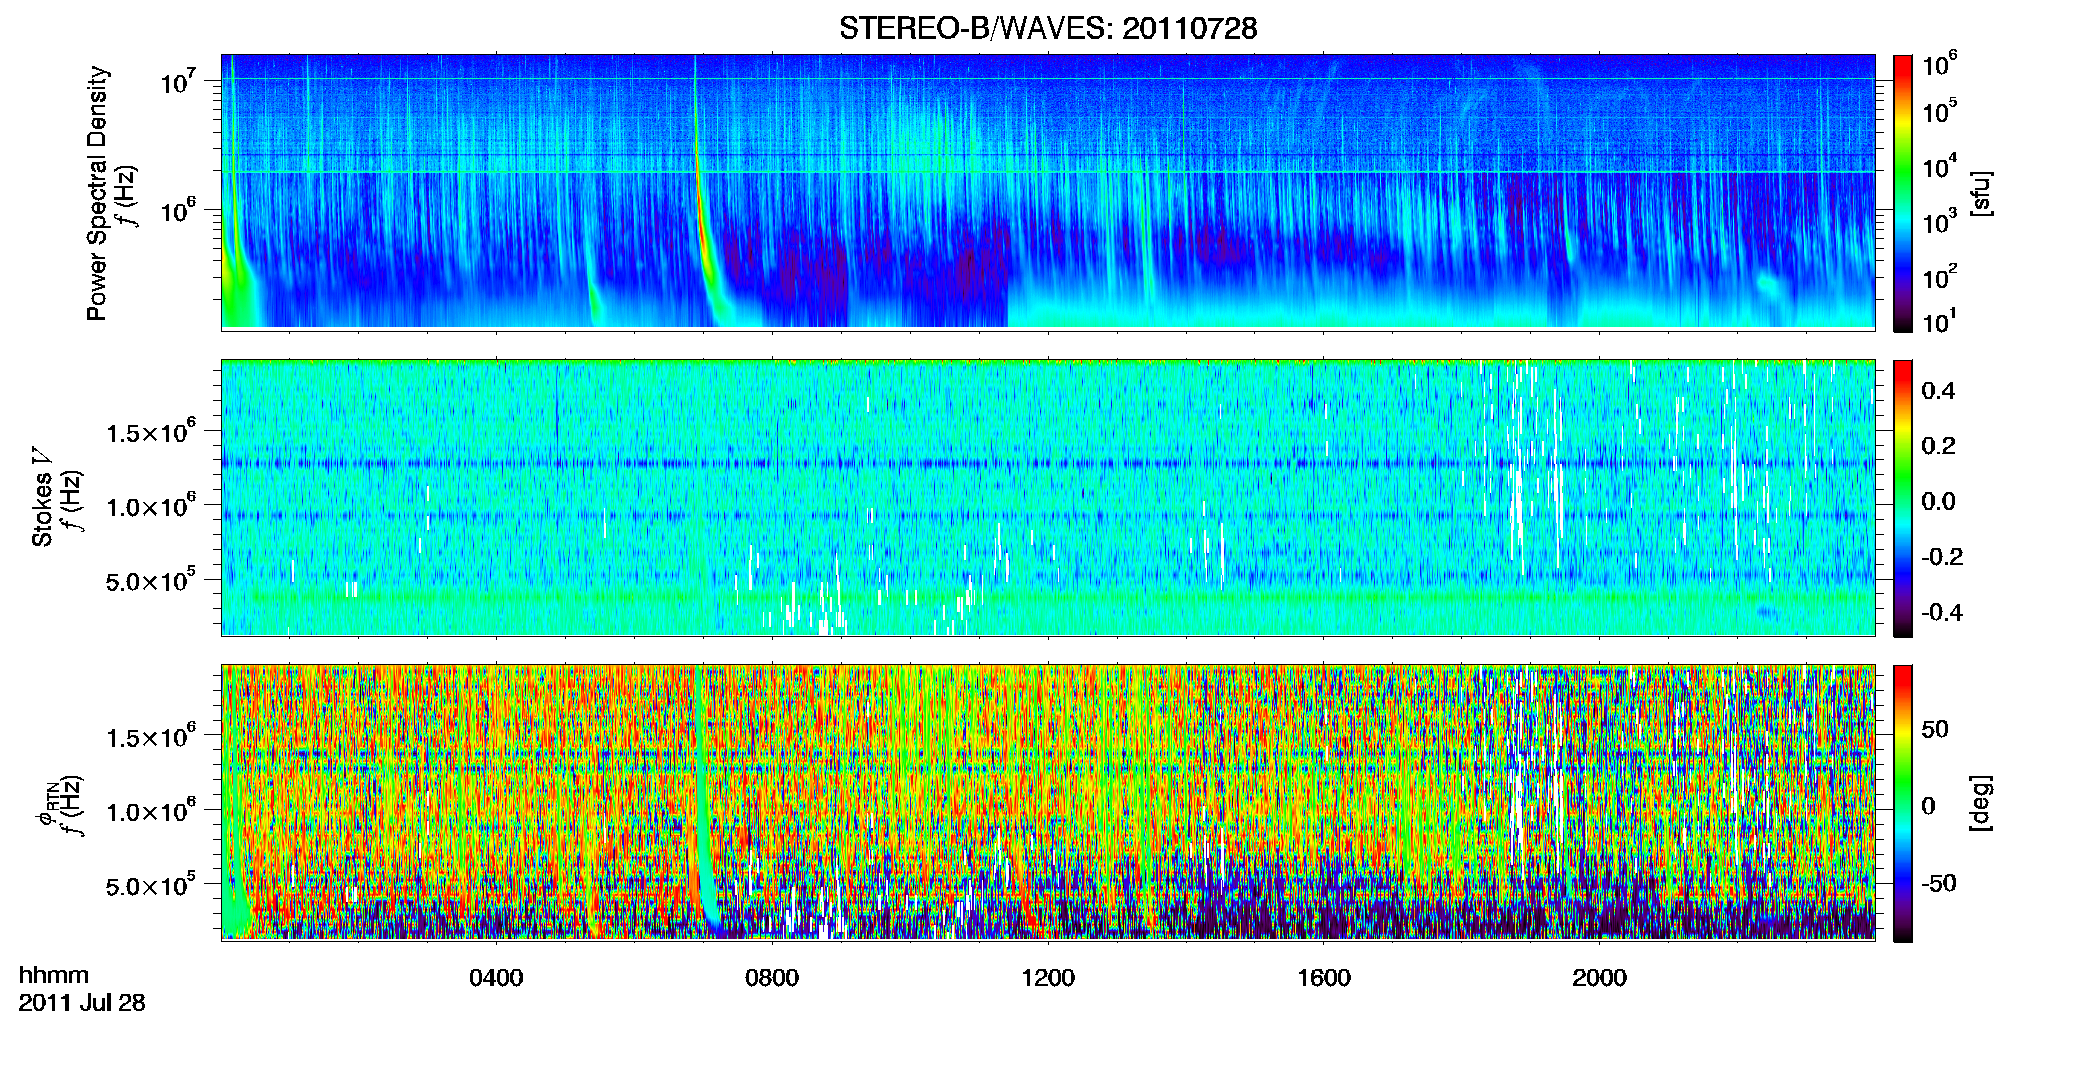Click inside the φ RTN spectrogram

[1048, 802]
